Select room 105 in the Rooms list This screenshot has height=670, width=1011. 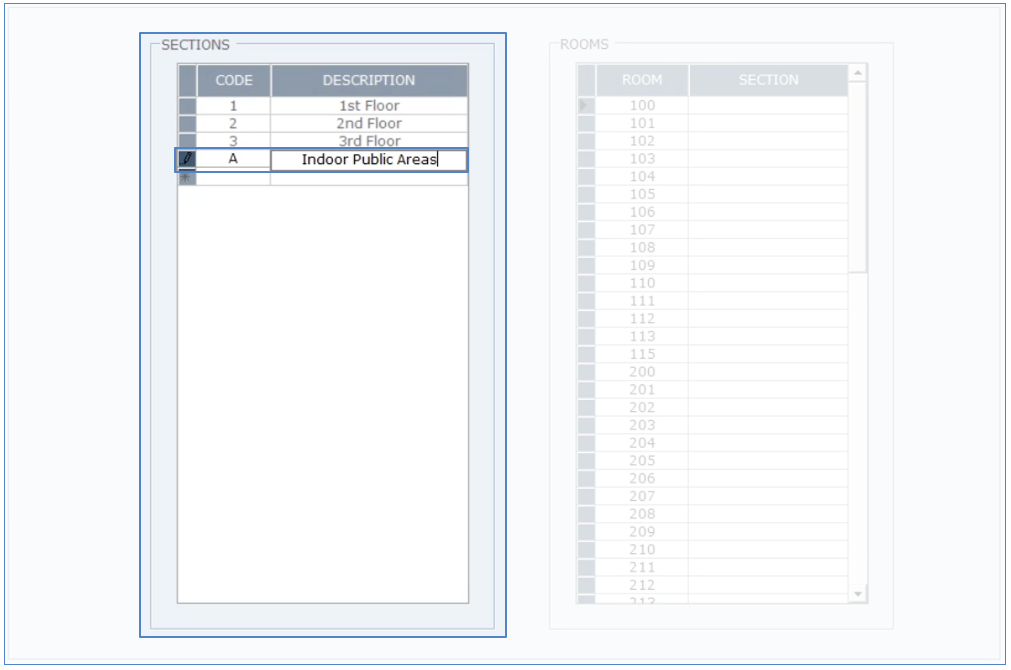(x=642, y=194)
